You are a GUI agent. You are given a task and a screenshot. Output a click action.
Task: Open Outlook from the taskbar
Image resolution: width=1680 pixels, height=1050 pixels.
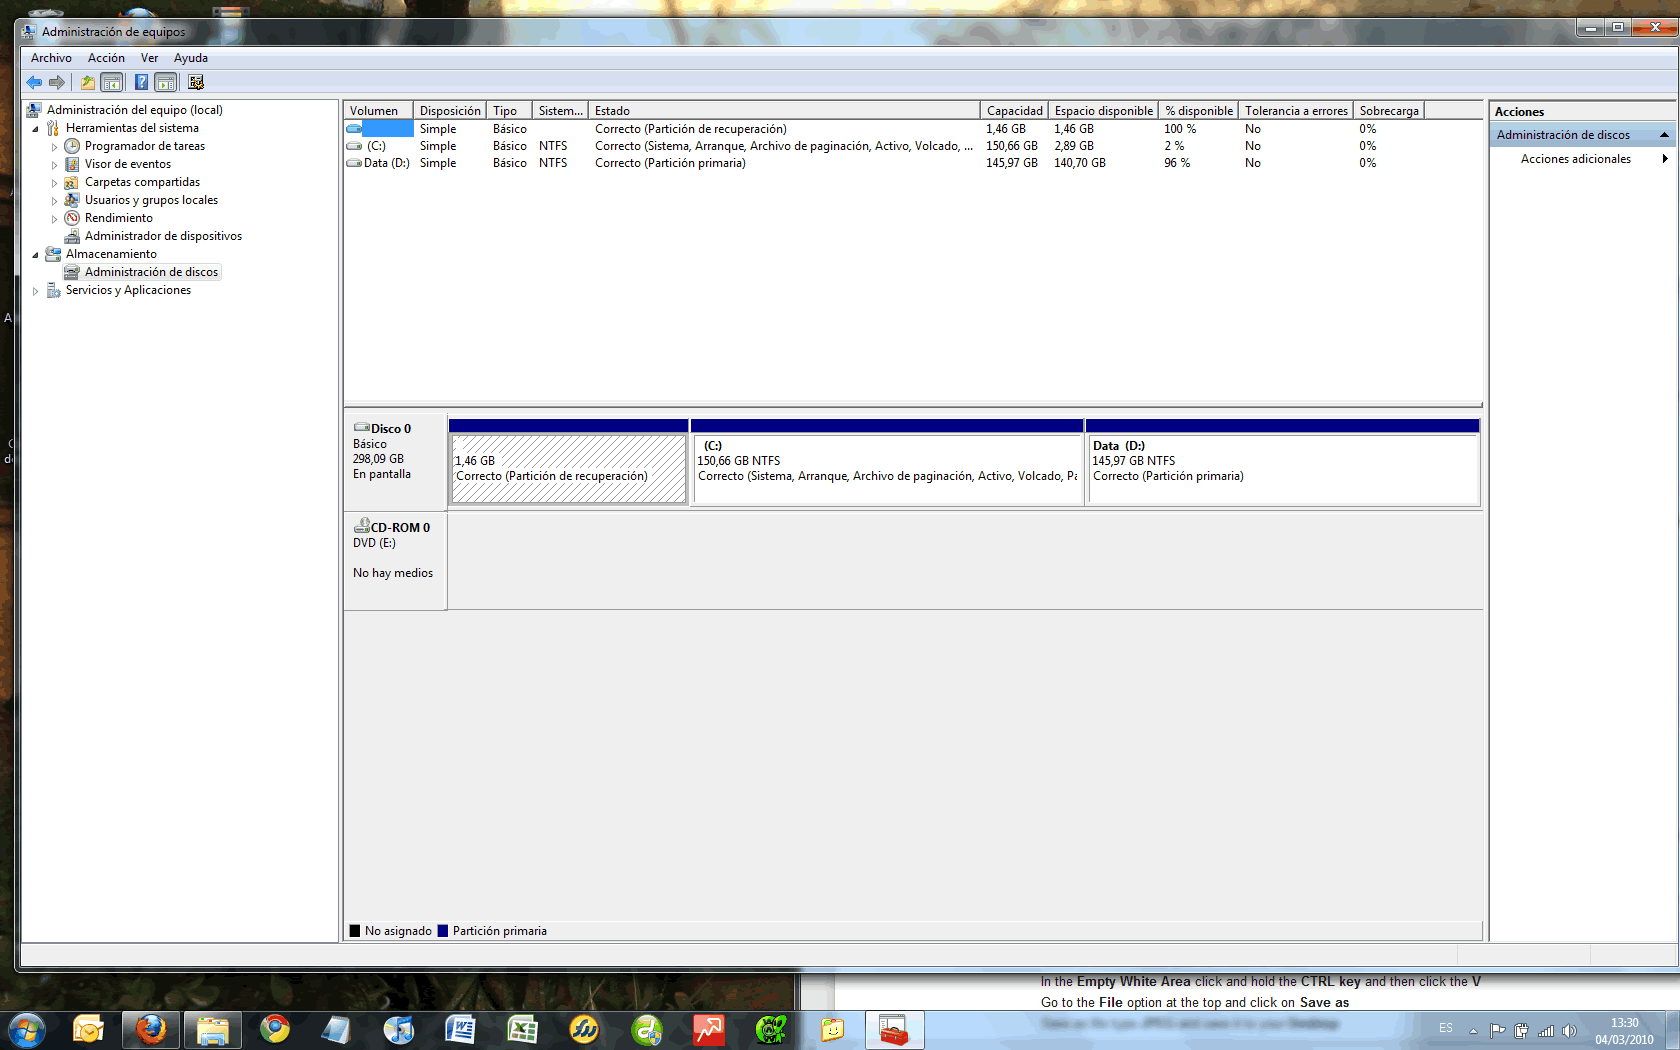tap(88, 1029)
